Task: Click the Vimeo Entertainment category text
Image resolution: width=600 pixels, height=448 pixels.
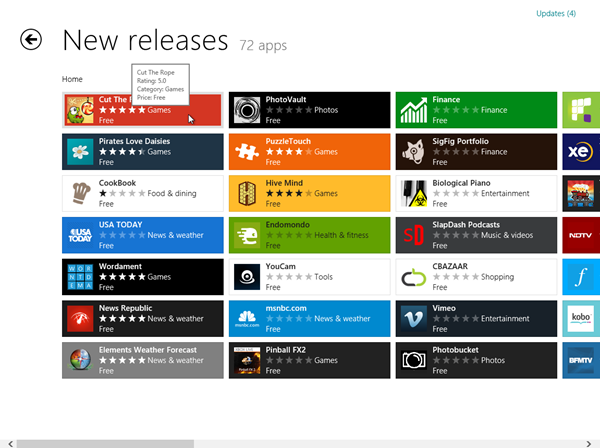Action: click(x=505, y=318)
